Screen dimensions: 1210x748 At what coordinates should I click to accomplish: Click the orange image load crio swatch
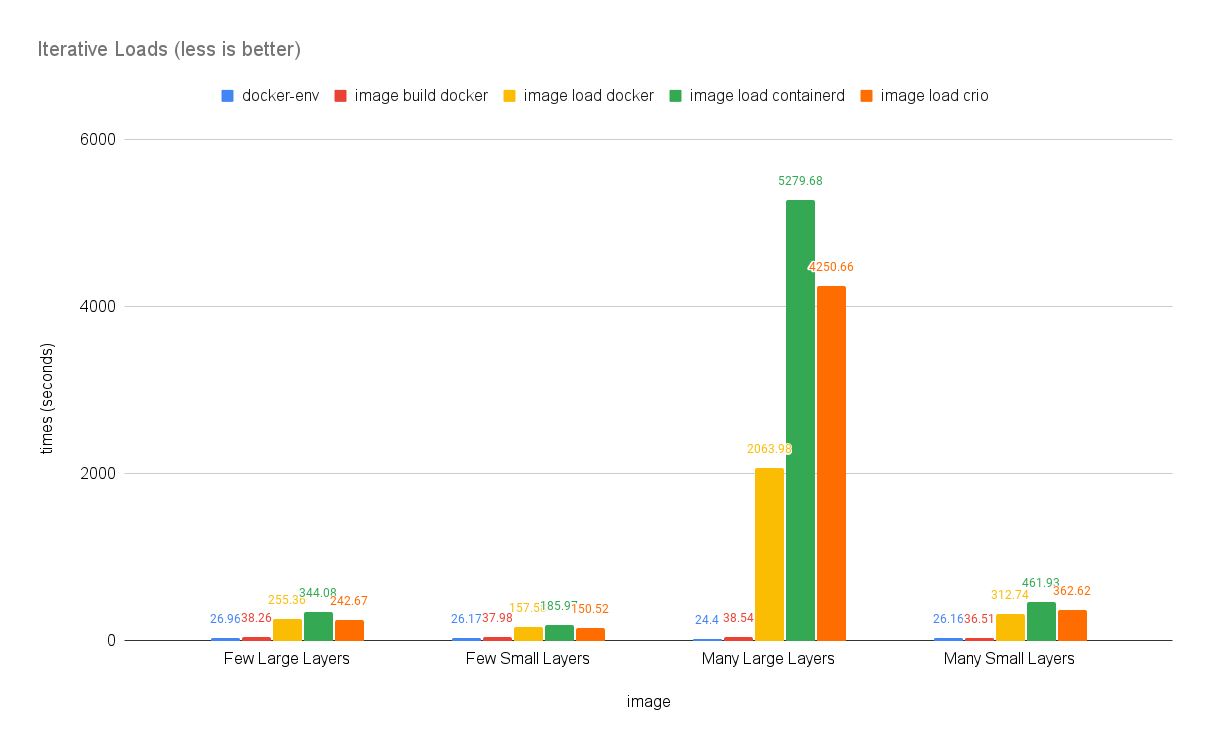click(867, 96)
